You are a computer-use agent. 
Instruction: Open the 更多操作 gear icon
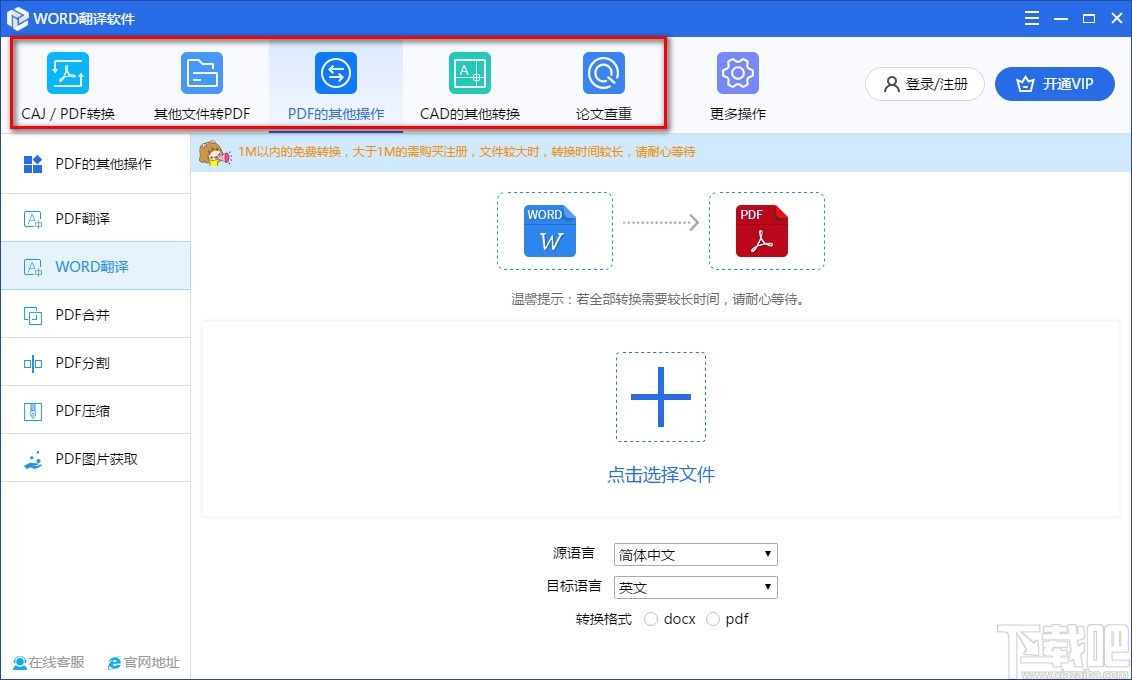click(x=737, y=85)
